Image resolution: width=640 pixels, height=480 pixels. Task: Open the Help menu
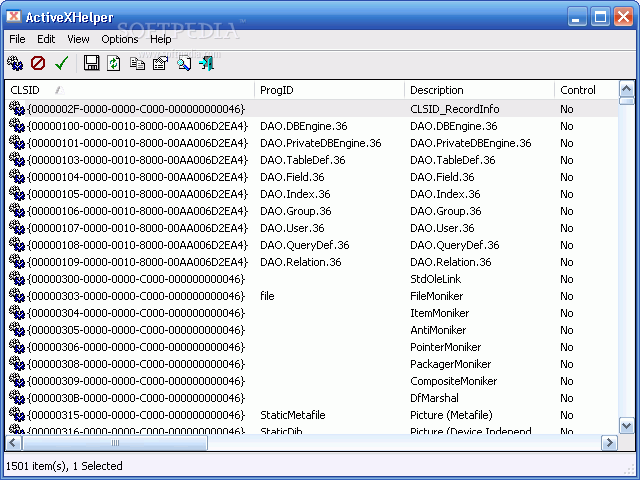160,39
